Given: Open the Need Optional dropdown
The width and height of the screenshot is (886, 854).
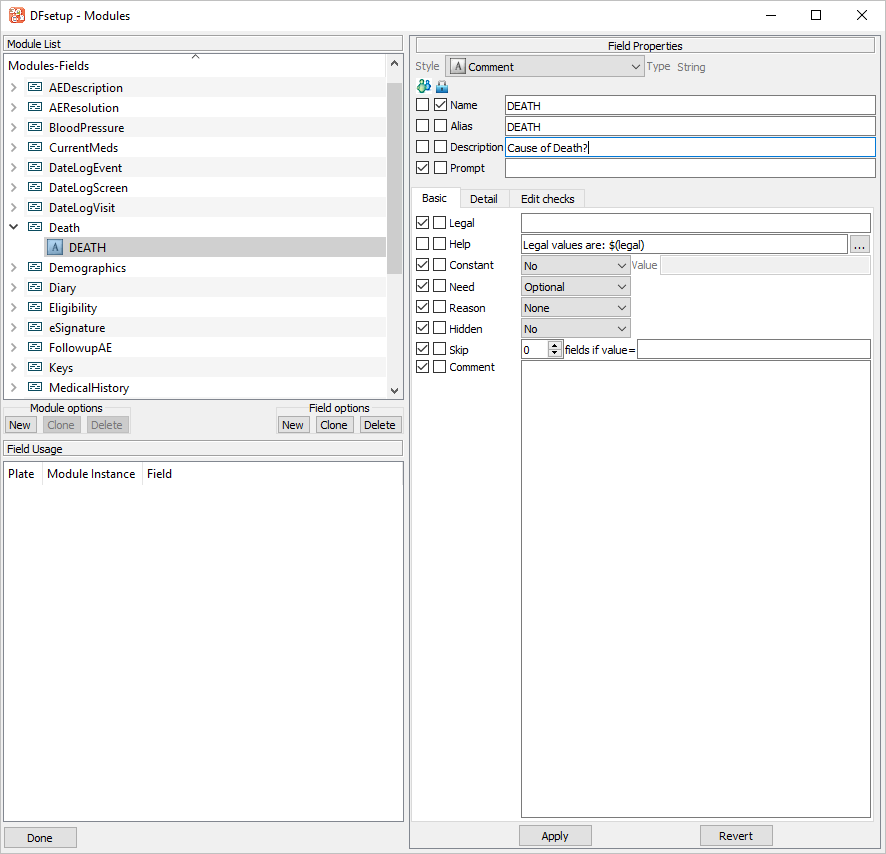Looking at the screenshot, I should pos(575,287).
